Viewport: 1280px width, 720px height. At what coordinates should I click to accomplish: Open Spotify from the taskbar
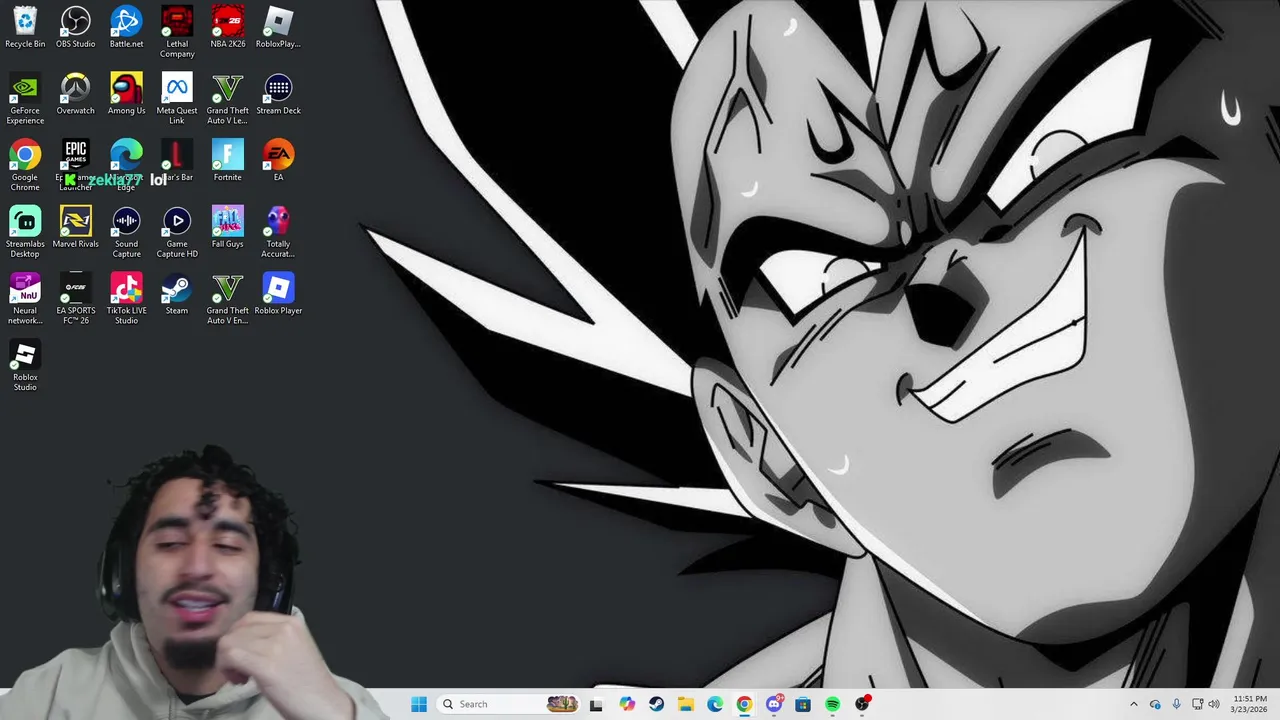833,704
